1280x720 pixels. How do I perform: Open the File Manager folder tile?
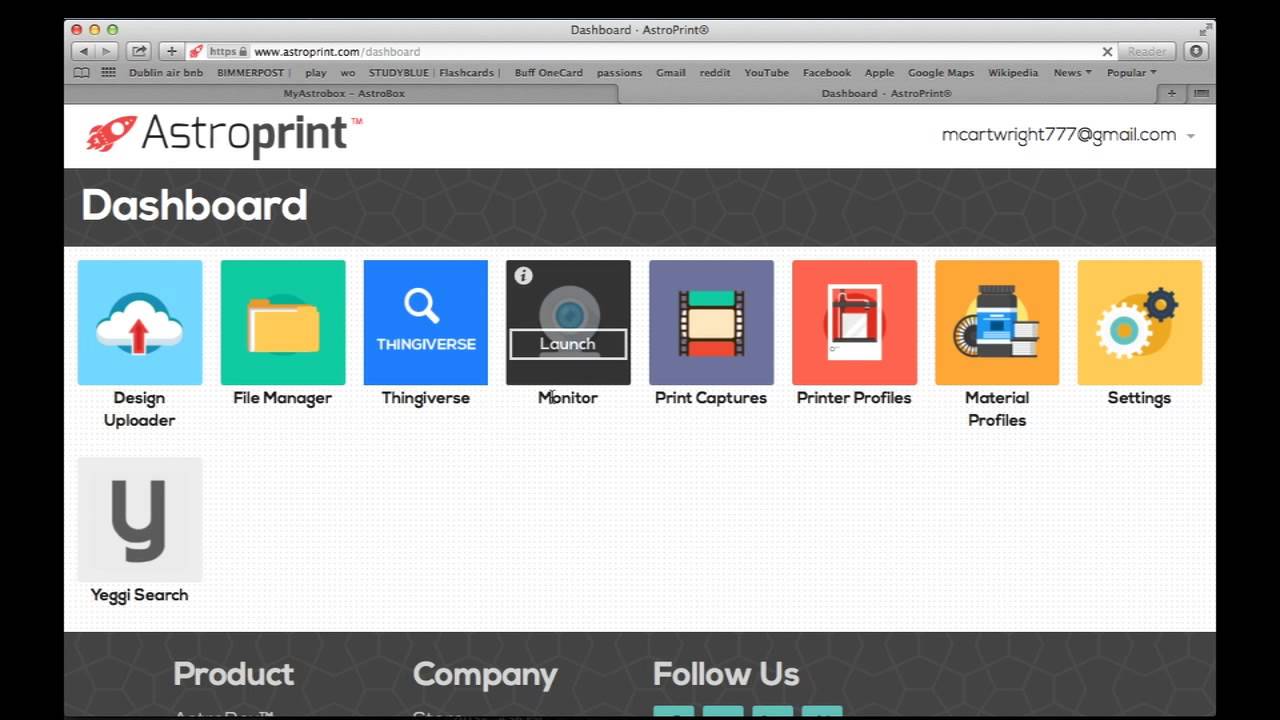coord(283,322)
